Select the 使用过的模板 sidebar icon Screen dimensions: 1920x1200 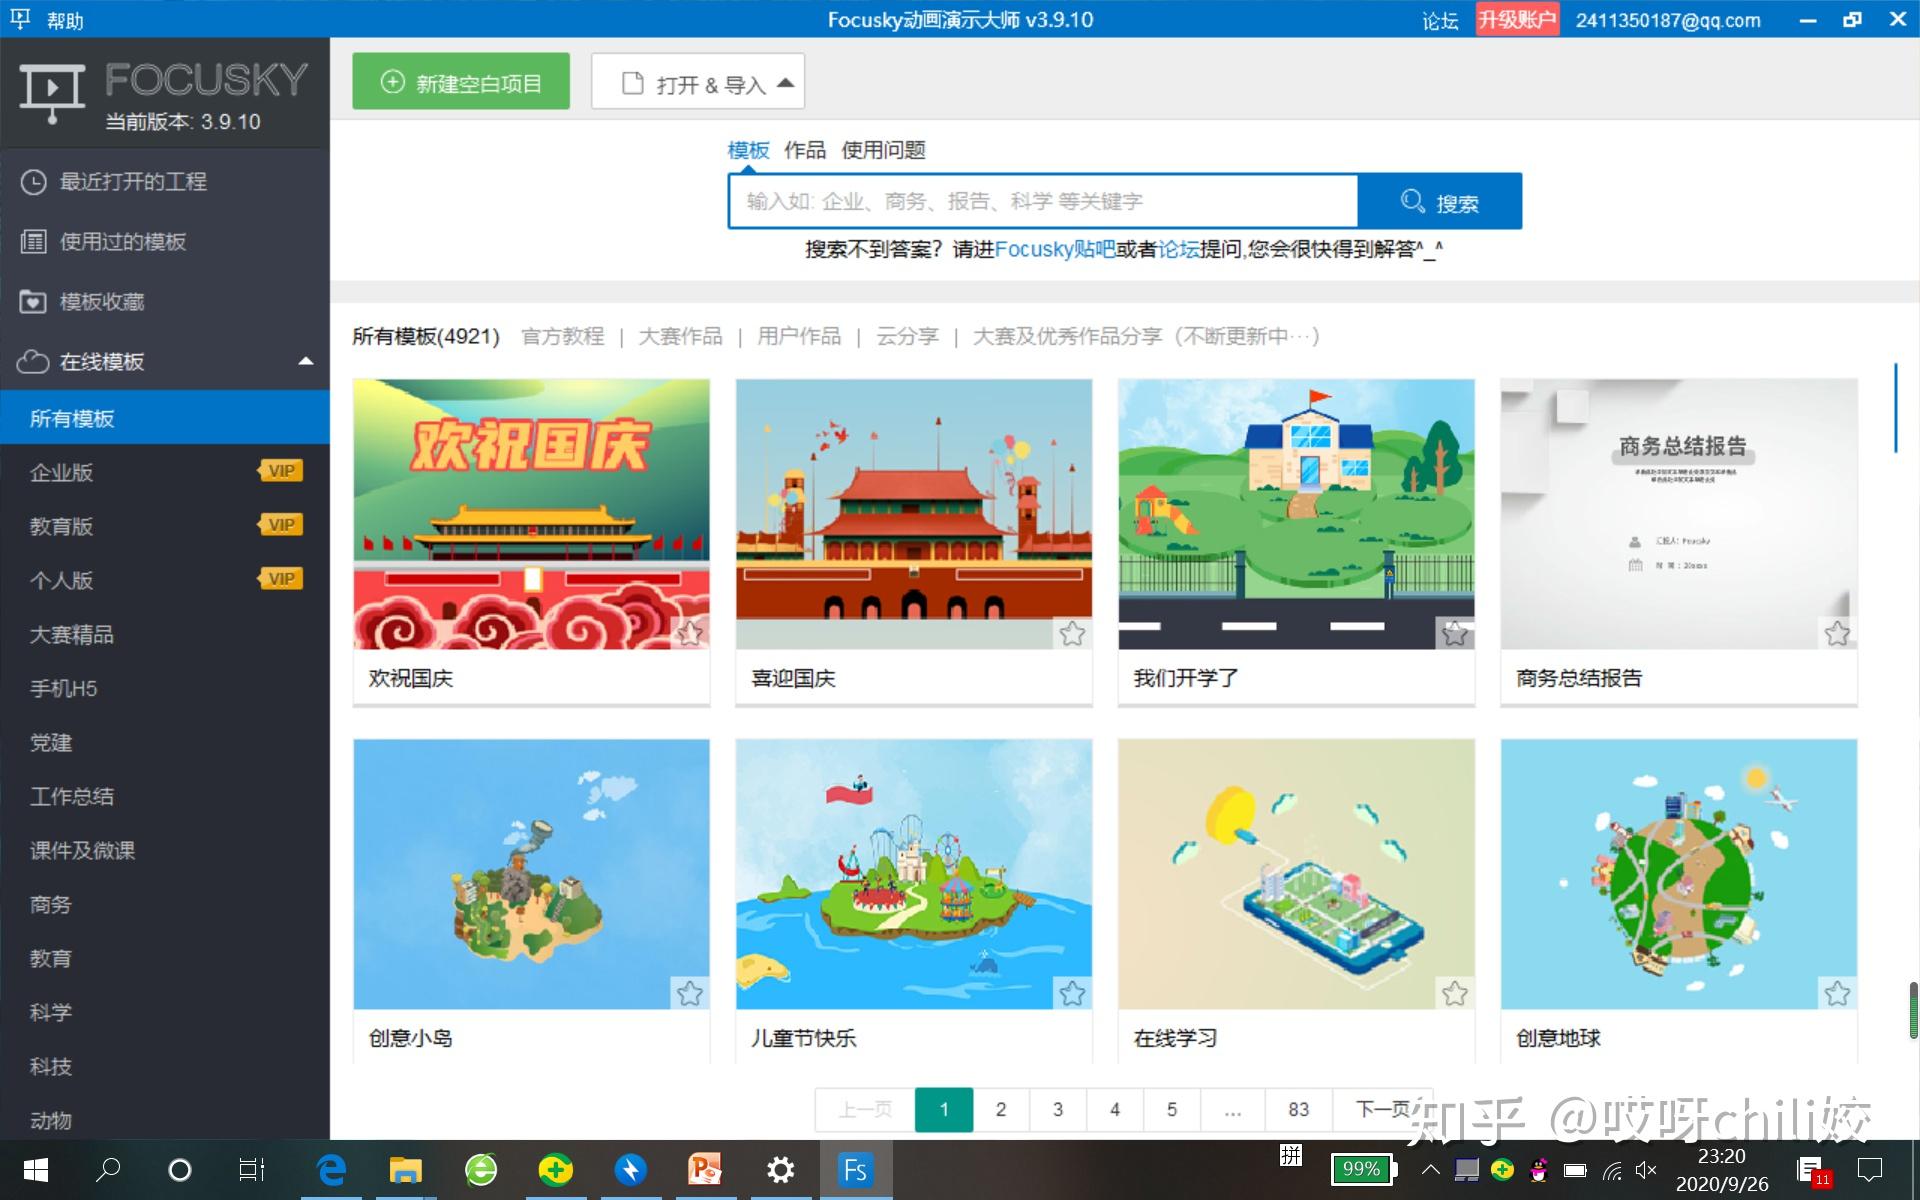(x=33, y=241)
